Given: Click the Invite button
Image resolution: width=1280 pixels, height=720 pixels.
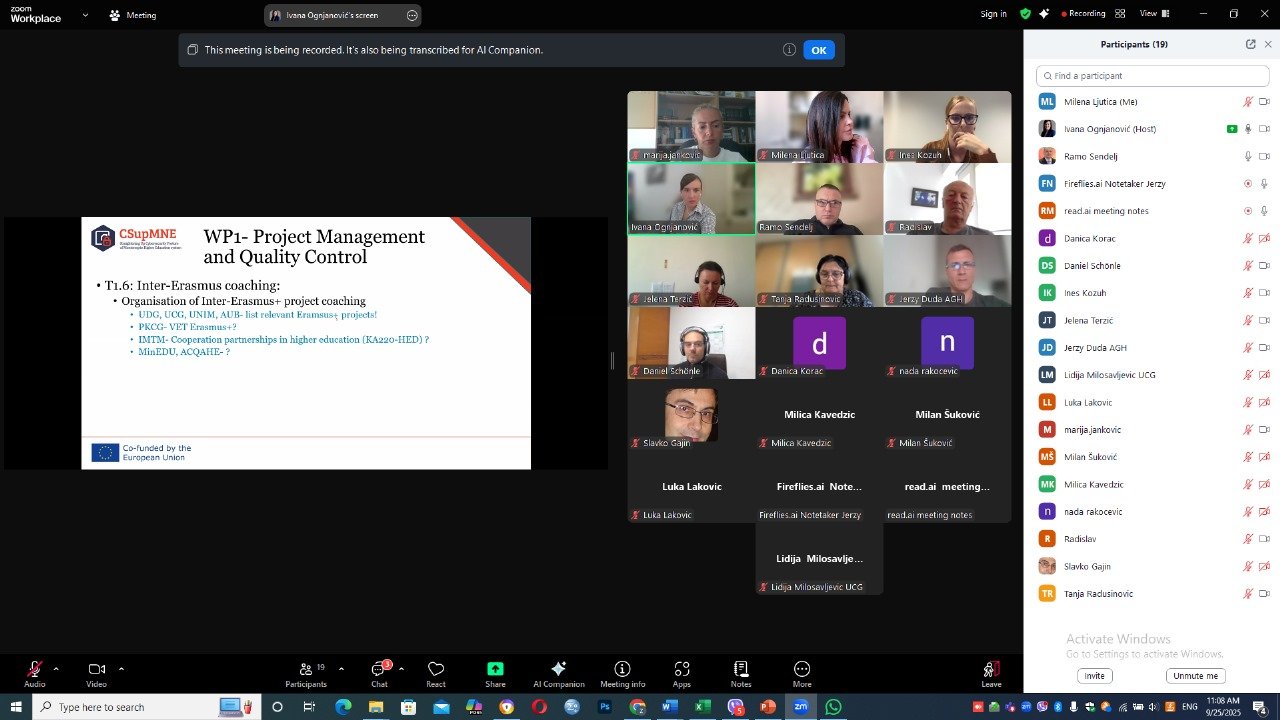Looking at the screenshot, I should pos(1095,676).
